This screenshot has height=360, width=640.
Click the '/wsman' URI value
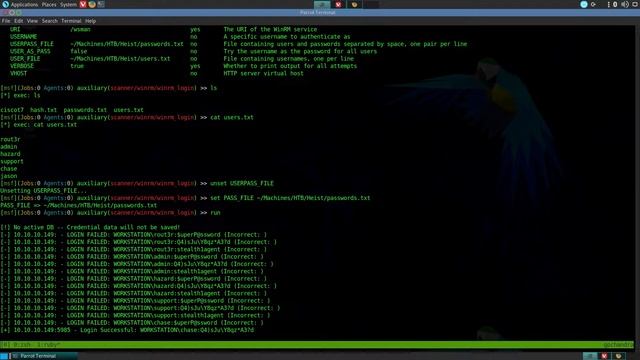80,29
